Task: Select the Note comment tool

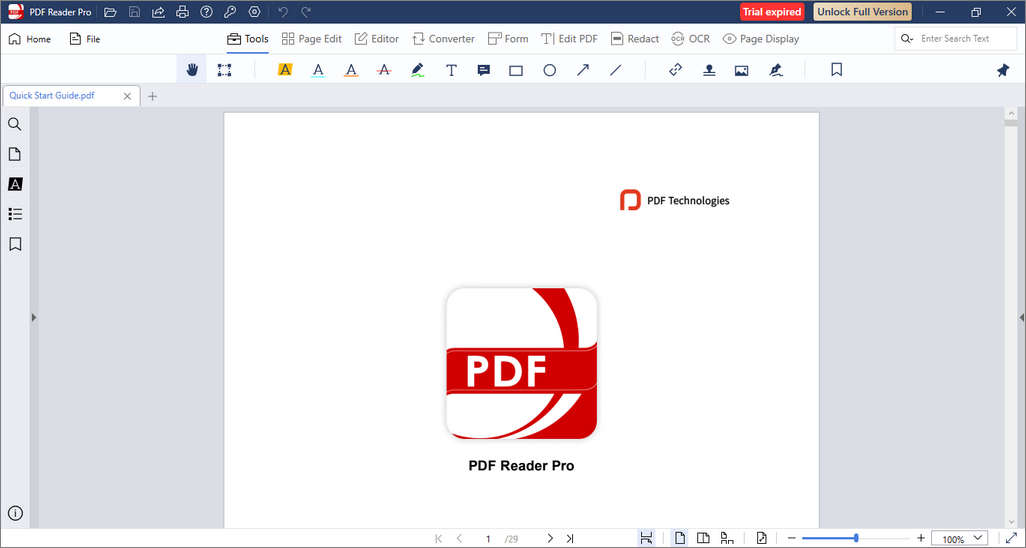Action: coord(484,70)
